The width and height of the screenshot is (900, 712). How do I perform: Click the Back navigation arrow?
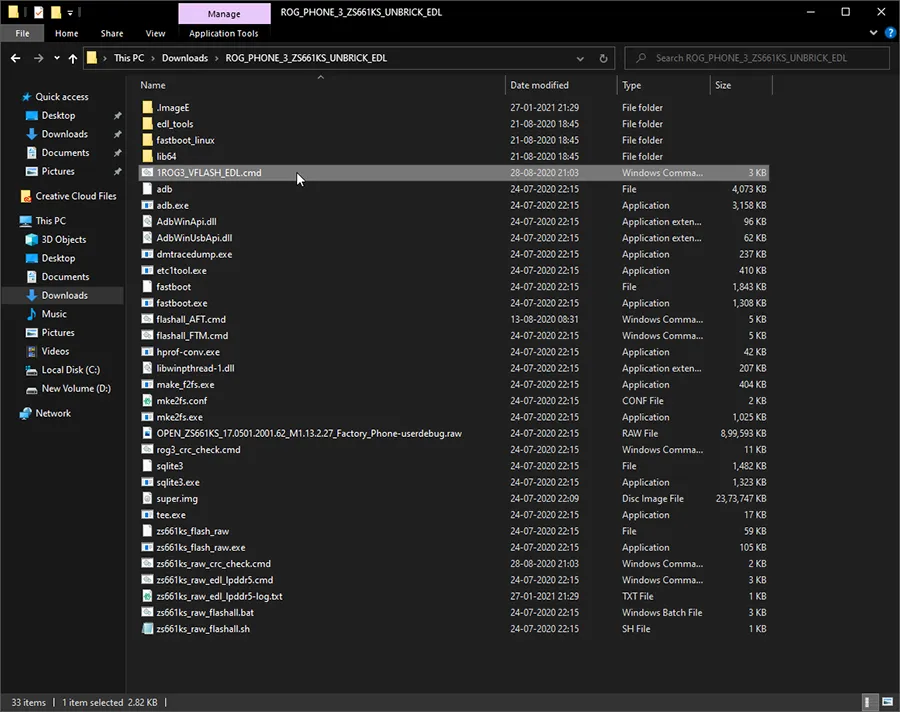coord(15,58)
